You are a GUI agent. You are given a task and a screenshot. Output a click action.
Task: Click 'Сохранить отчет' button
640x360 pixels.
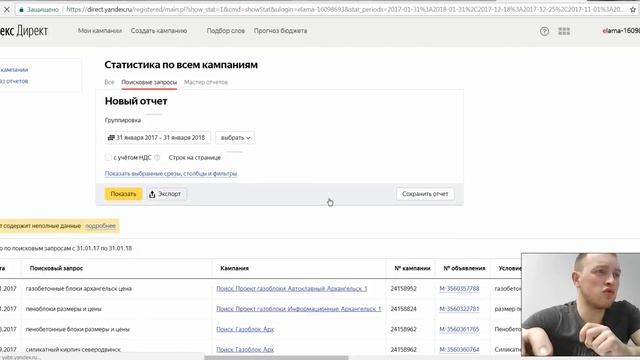[425, 194]
